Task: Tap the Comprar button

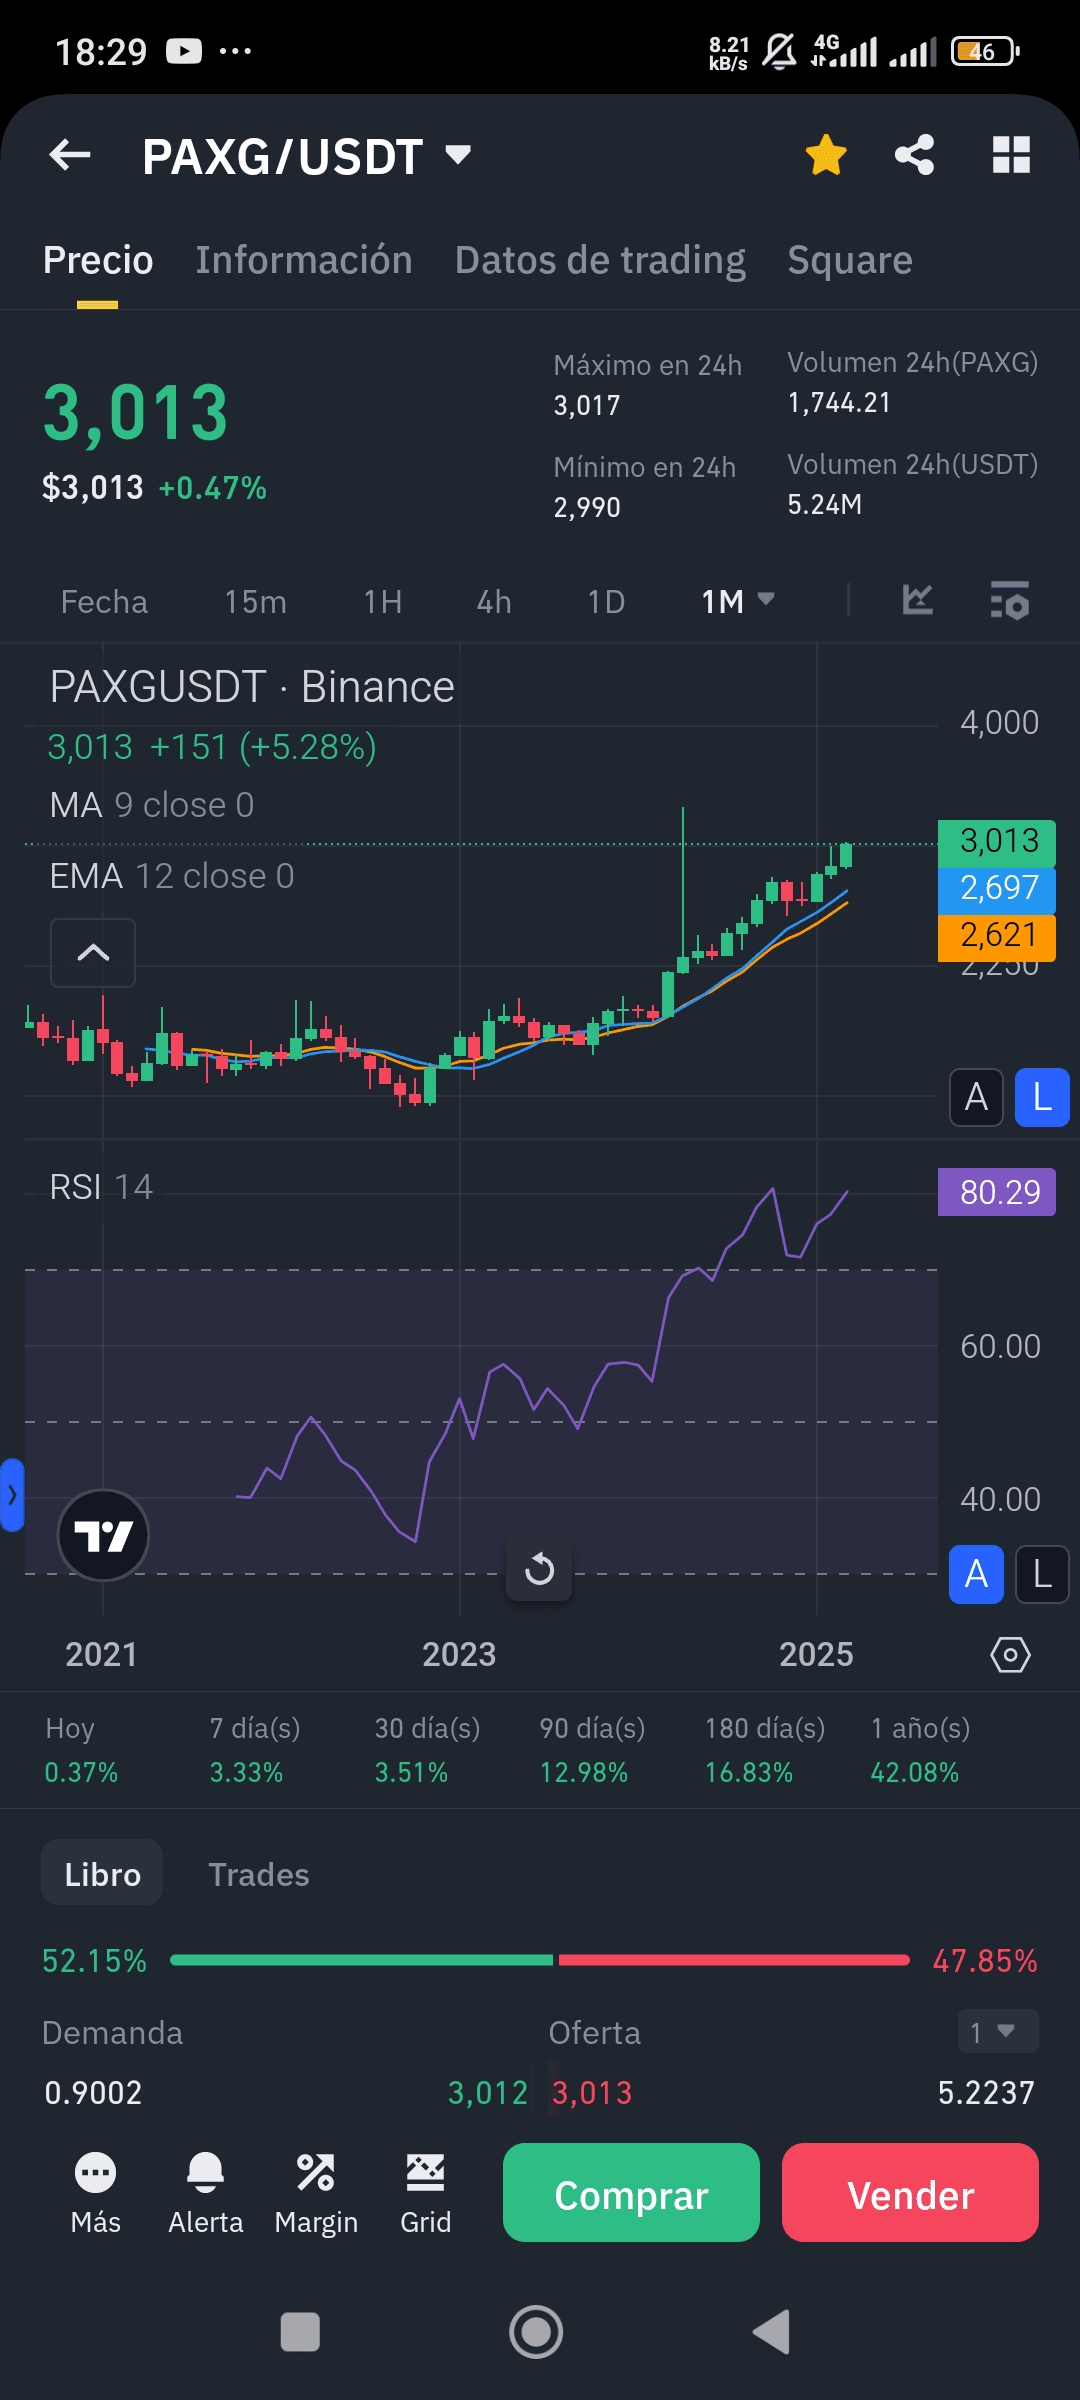Action: coord(631,2192)
